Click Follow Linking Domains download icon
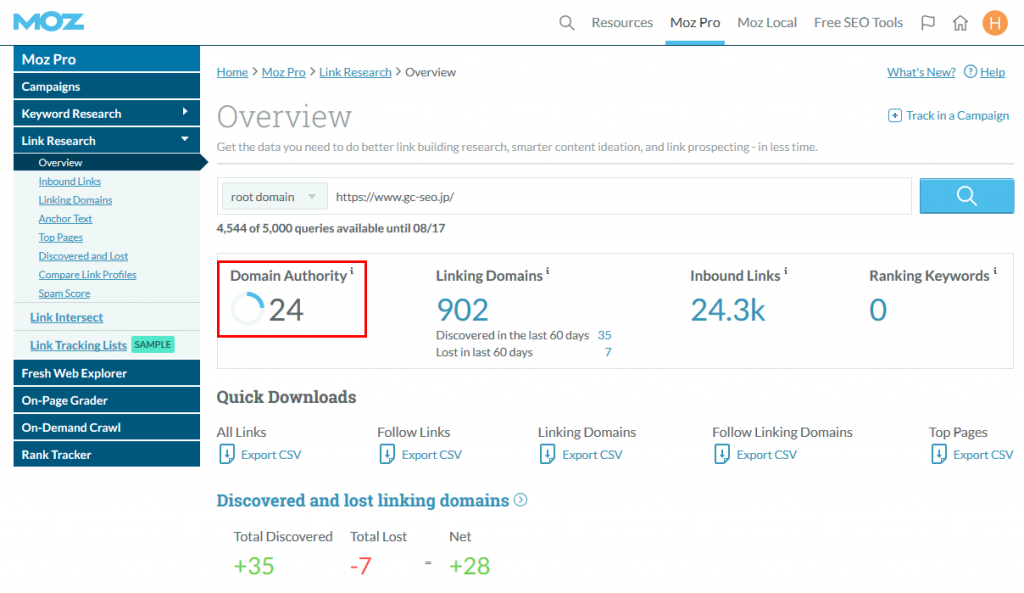Image resolution: width=1024 pixels, height=593 pixels. click(722, 454)
